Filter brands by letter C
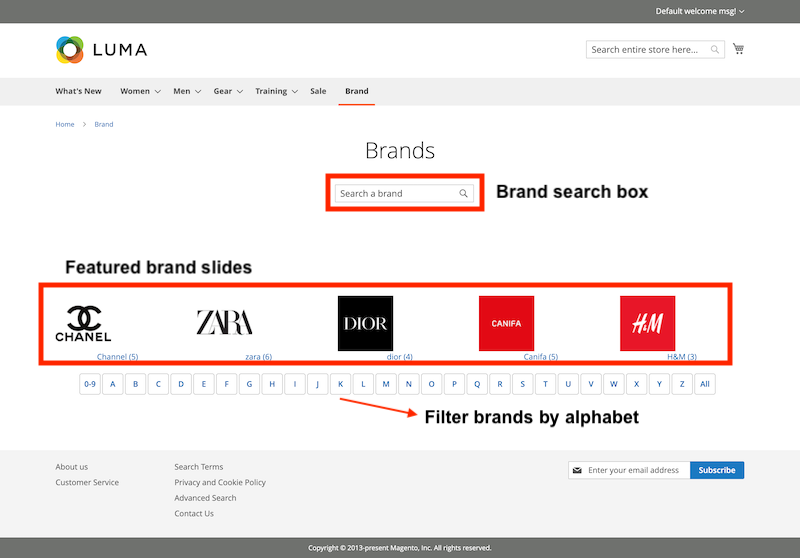This screenshot has width=800, height=558. click(159, 384)
